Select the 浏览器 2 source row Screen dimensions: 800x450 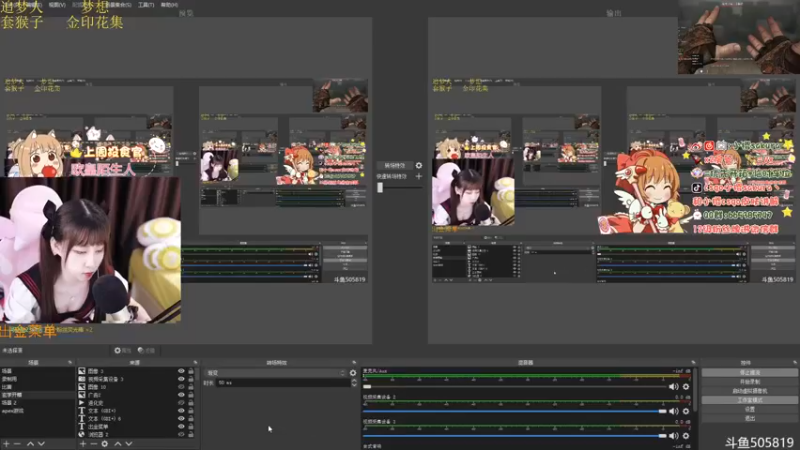pos(136,434)
